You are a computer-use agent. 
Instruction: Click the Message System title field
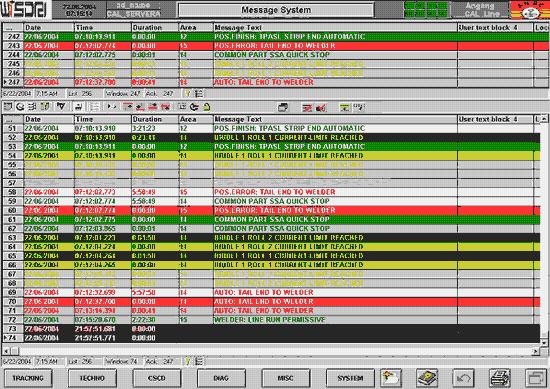(x=276, y=10)
